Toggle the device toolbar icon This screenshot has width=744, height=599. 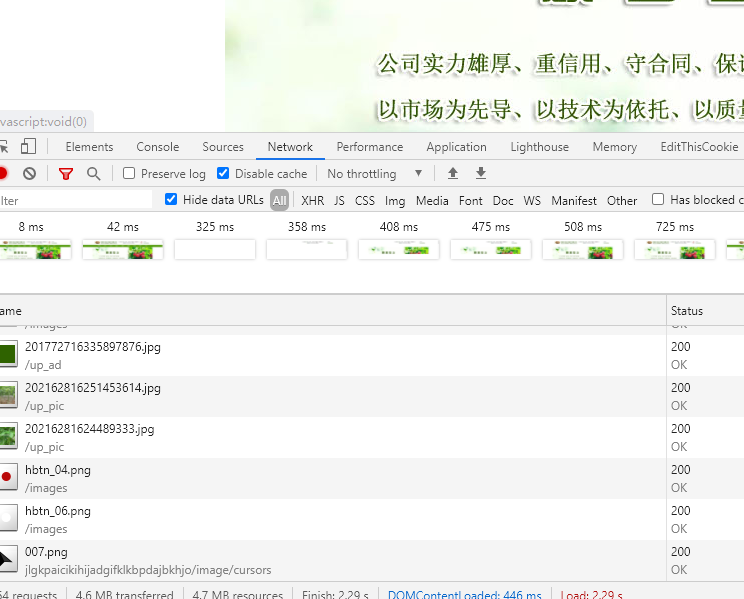pyautogui.click(x=28, y=147)
